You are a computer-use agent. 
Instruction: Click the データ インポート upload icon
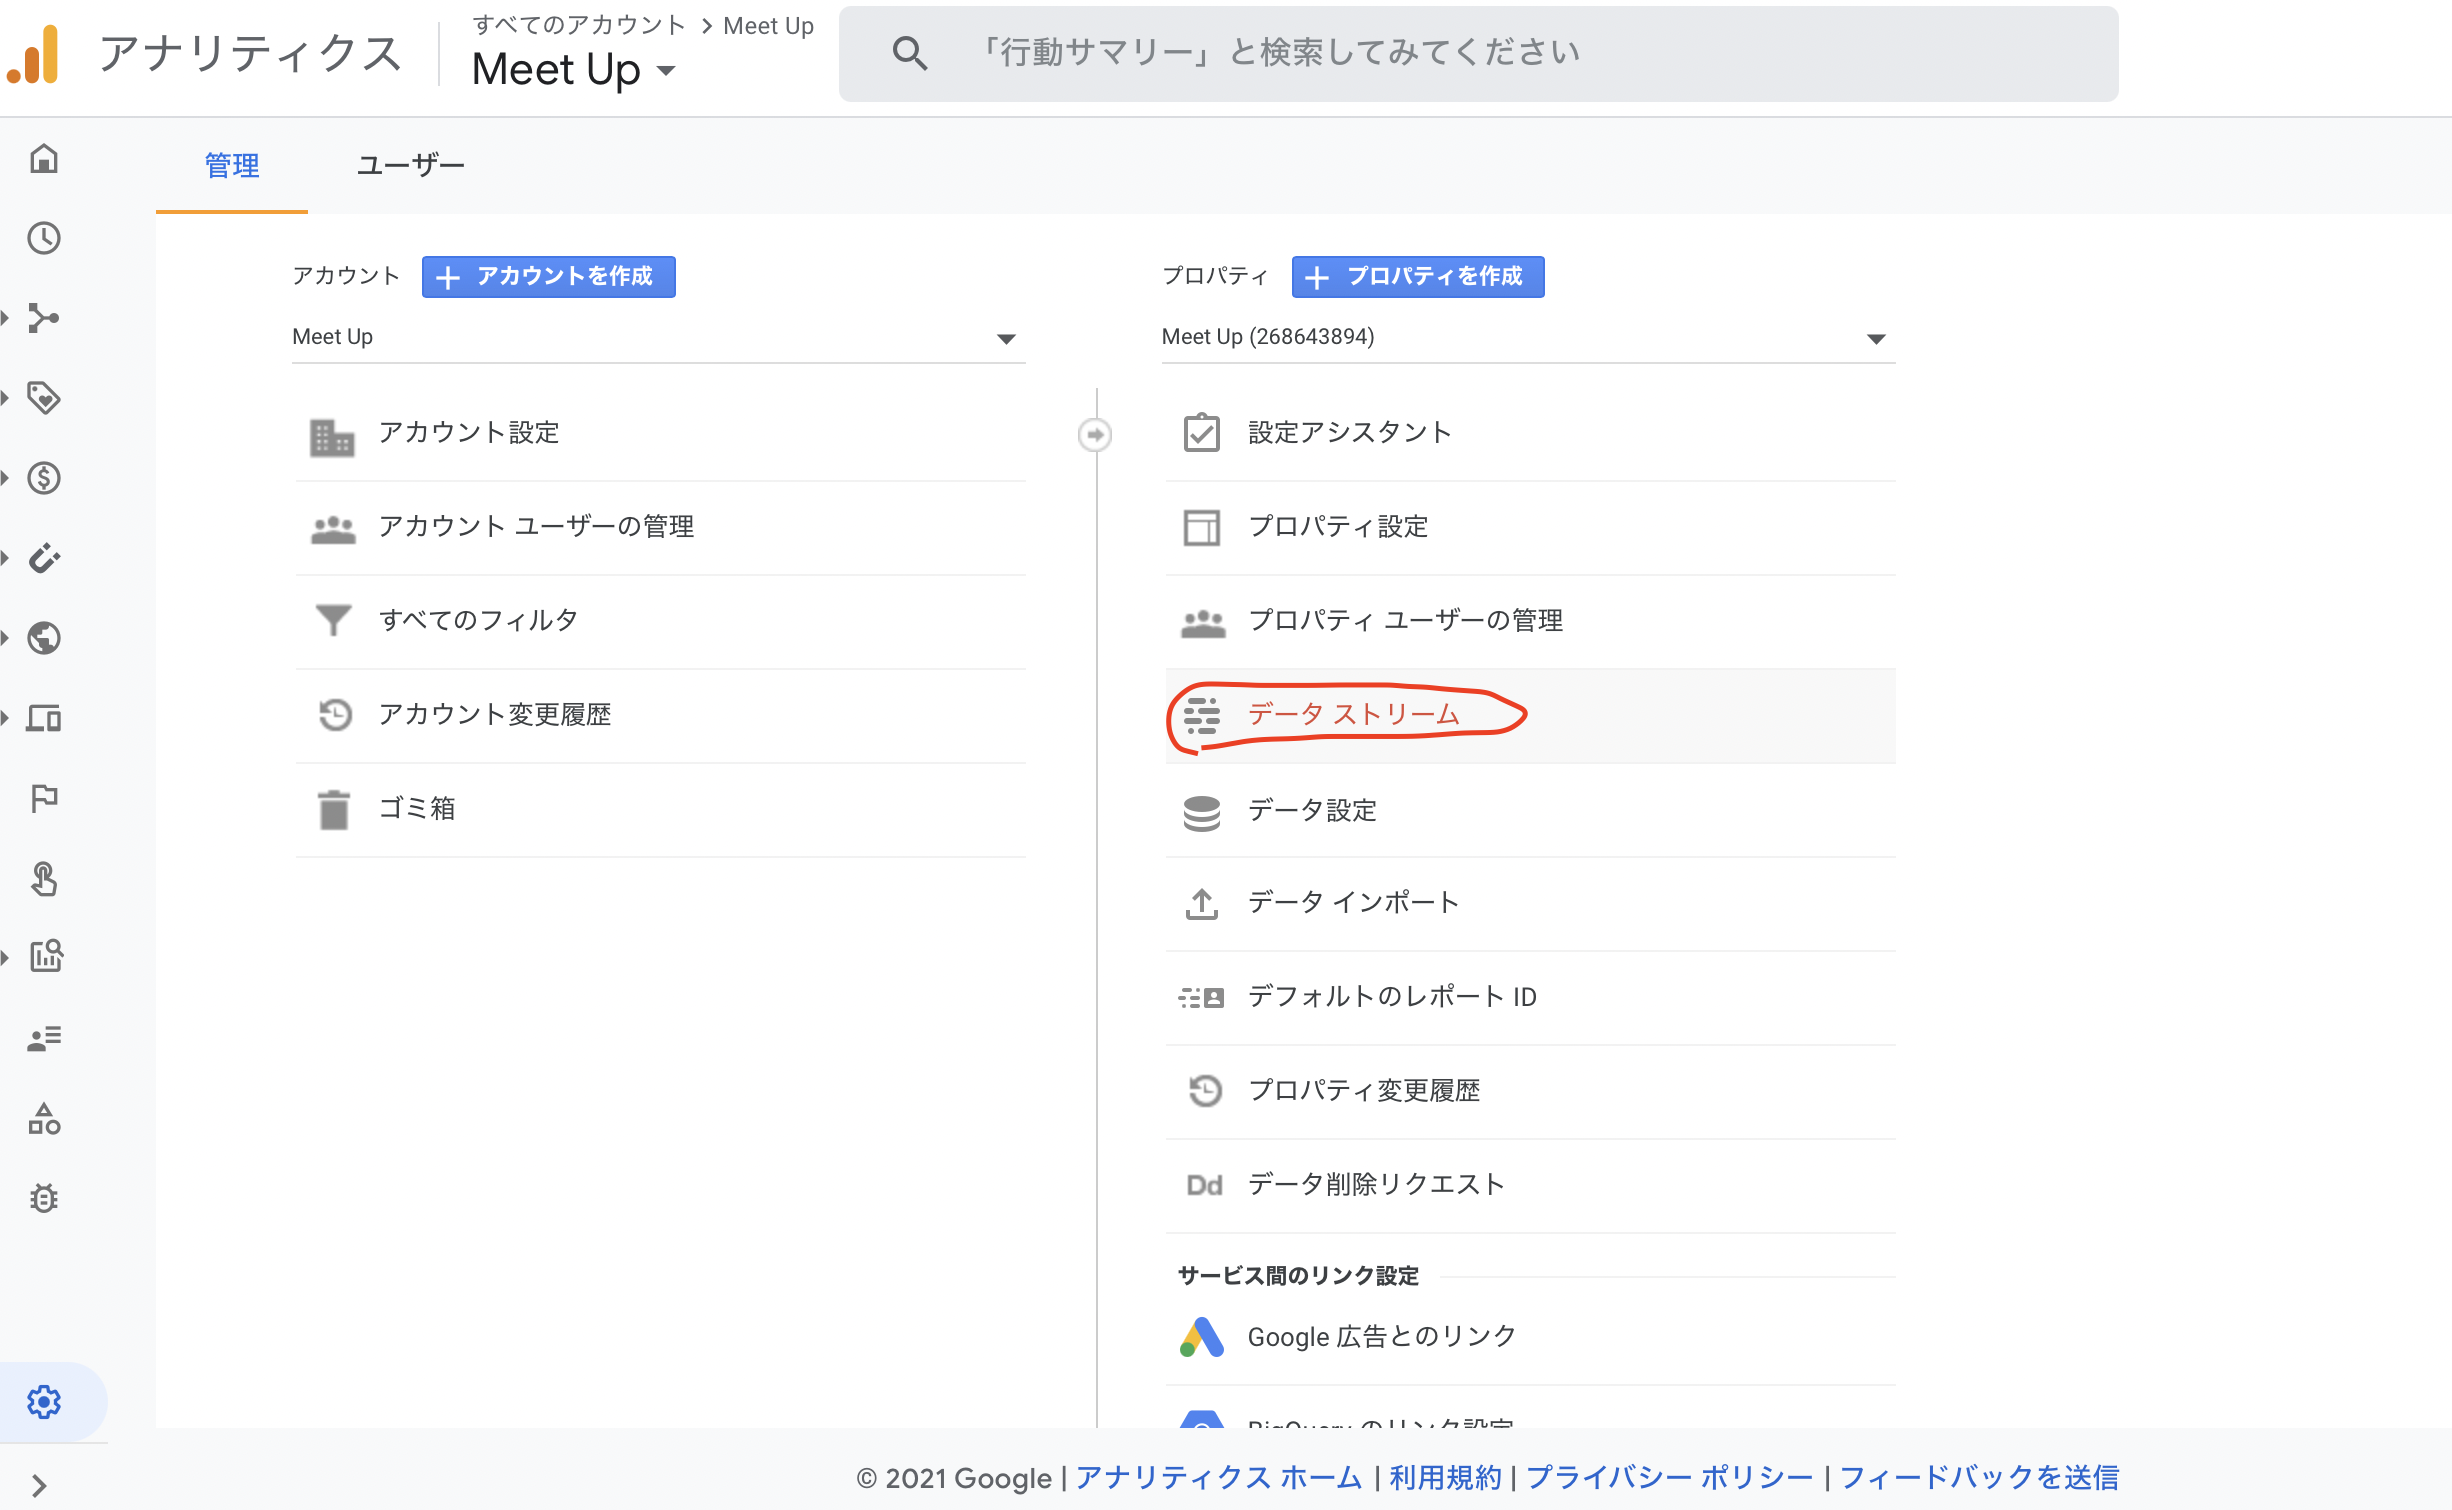click(x=1202, y=904)
